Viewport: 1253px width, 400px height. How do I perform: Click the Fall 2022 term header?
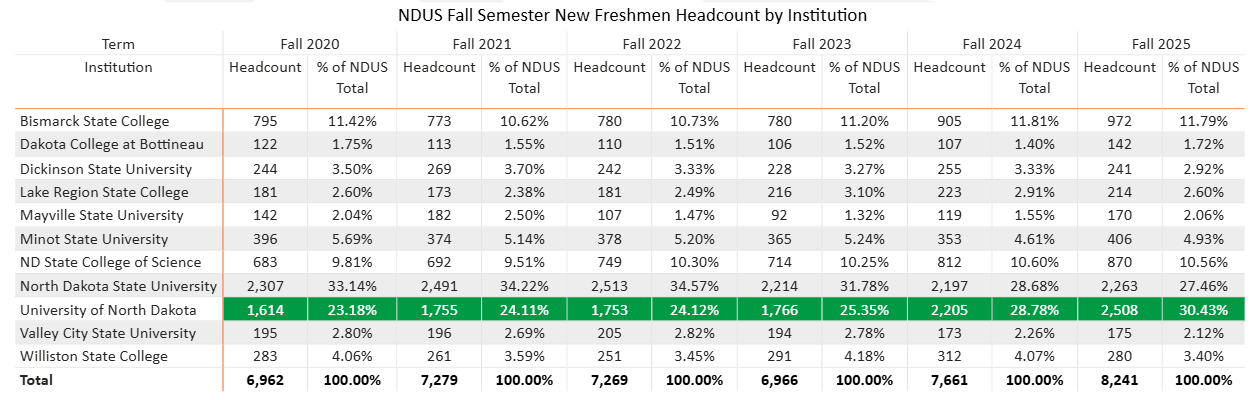[x=651, y=44]
